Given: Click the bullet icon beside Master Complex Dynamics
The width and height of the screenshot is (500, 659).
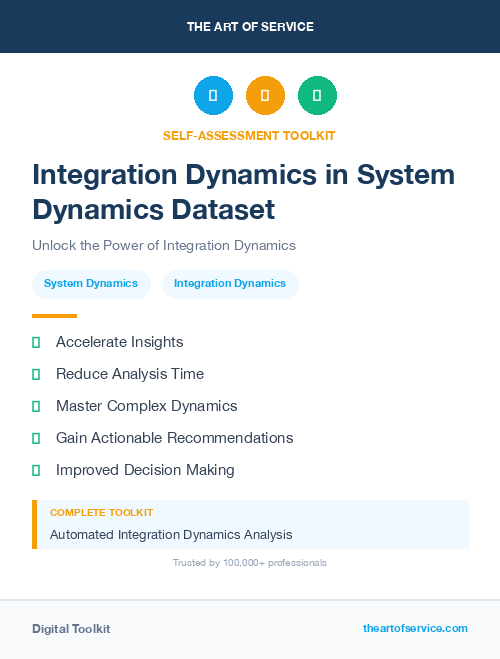Looking at the screenshot, I should click(36, 406).
